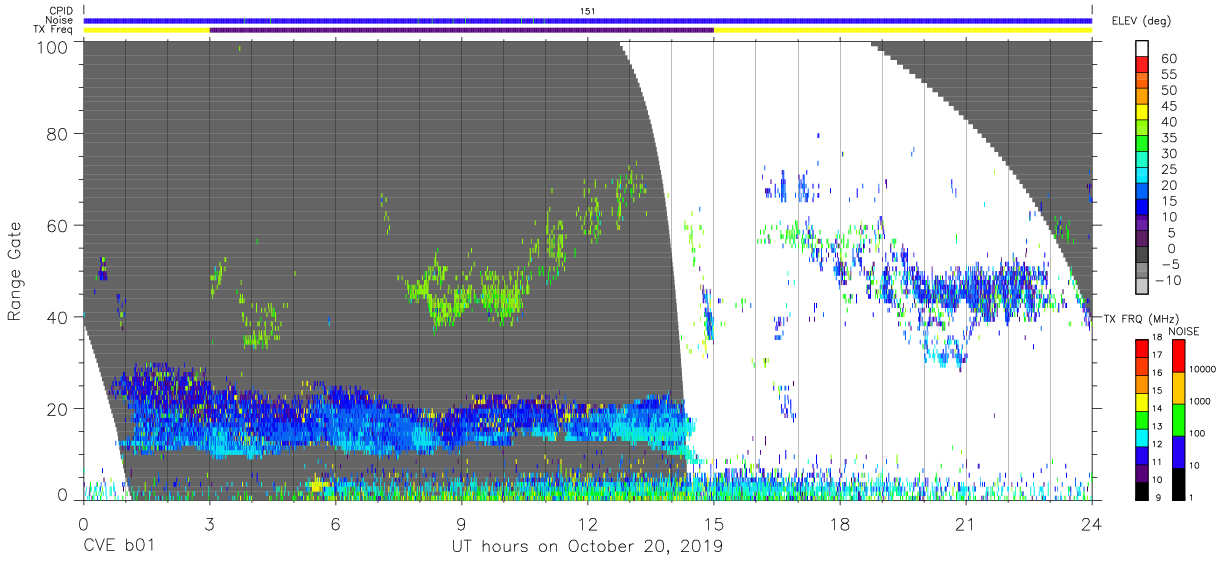1228x567 pixels.
Task: Click the CVE b01 radar label
Action: click(119, 547)
